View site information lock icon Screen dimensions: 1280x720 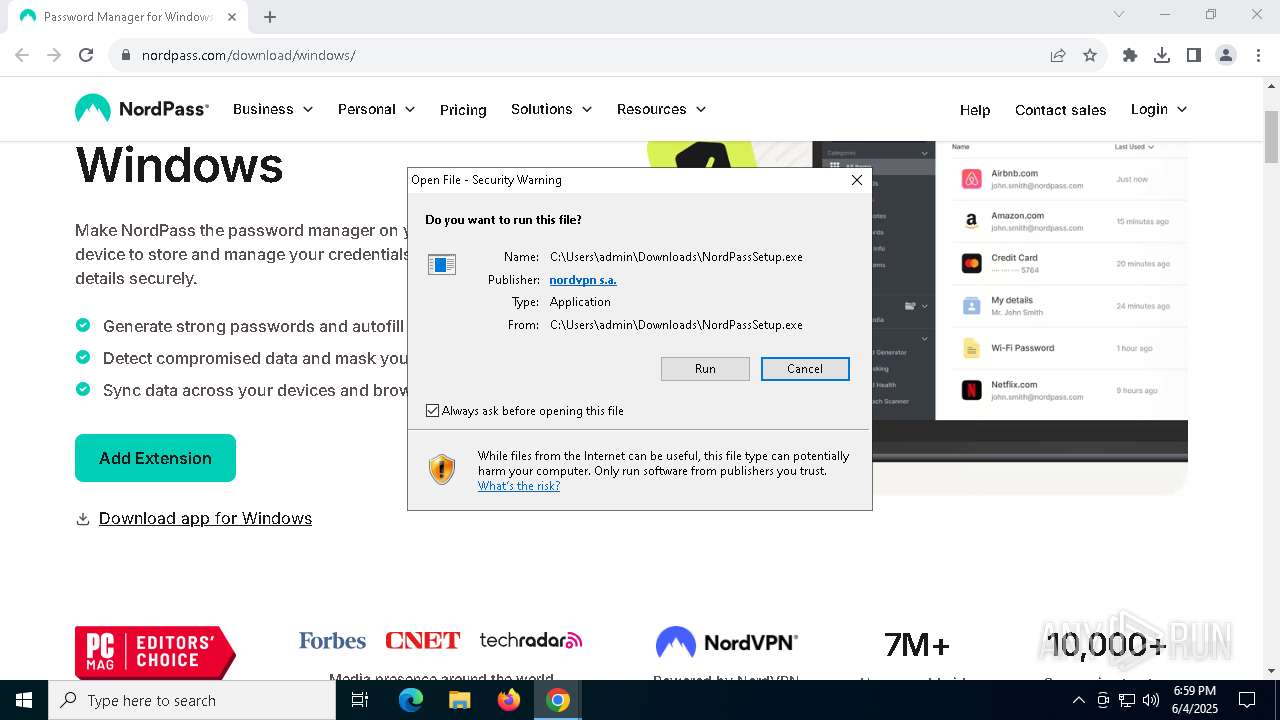coord(126,55)
